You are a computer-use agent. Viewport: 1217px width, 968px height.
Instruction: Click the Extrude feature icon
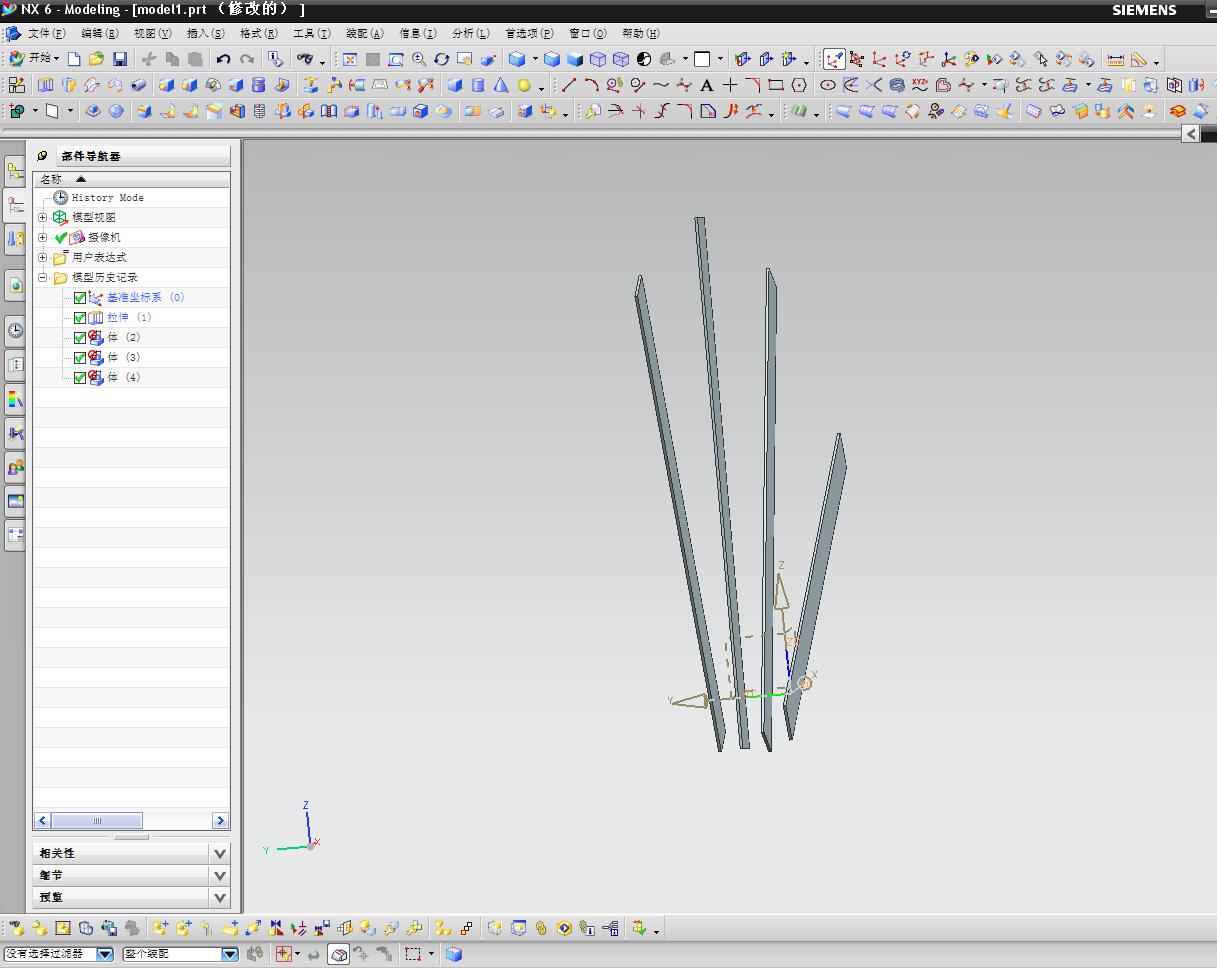(46, 85)
